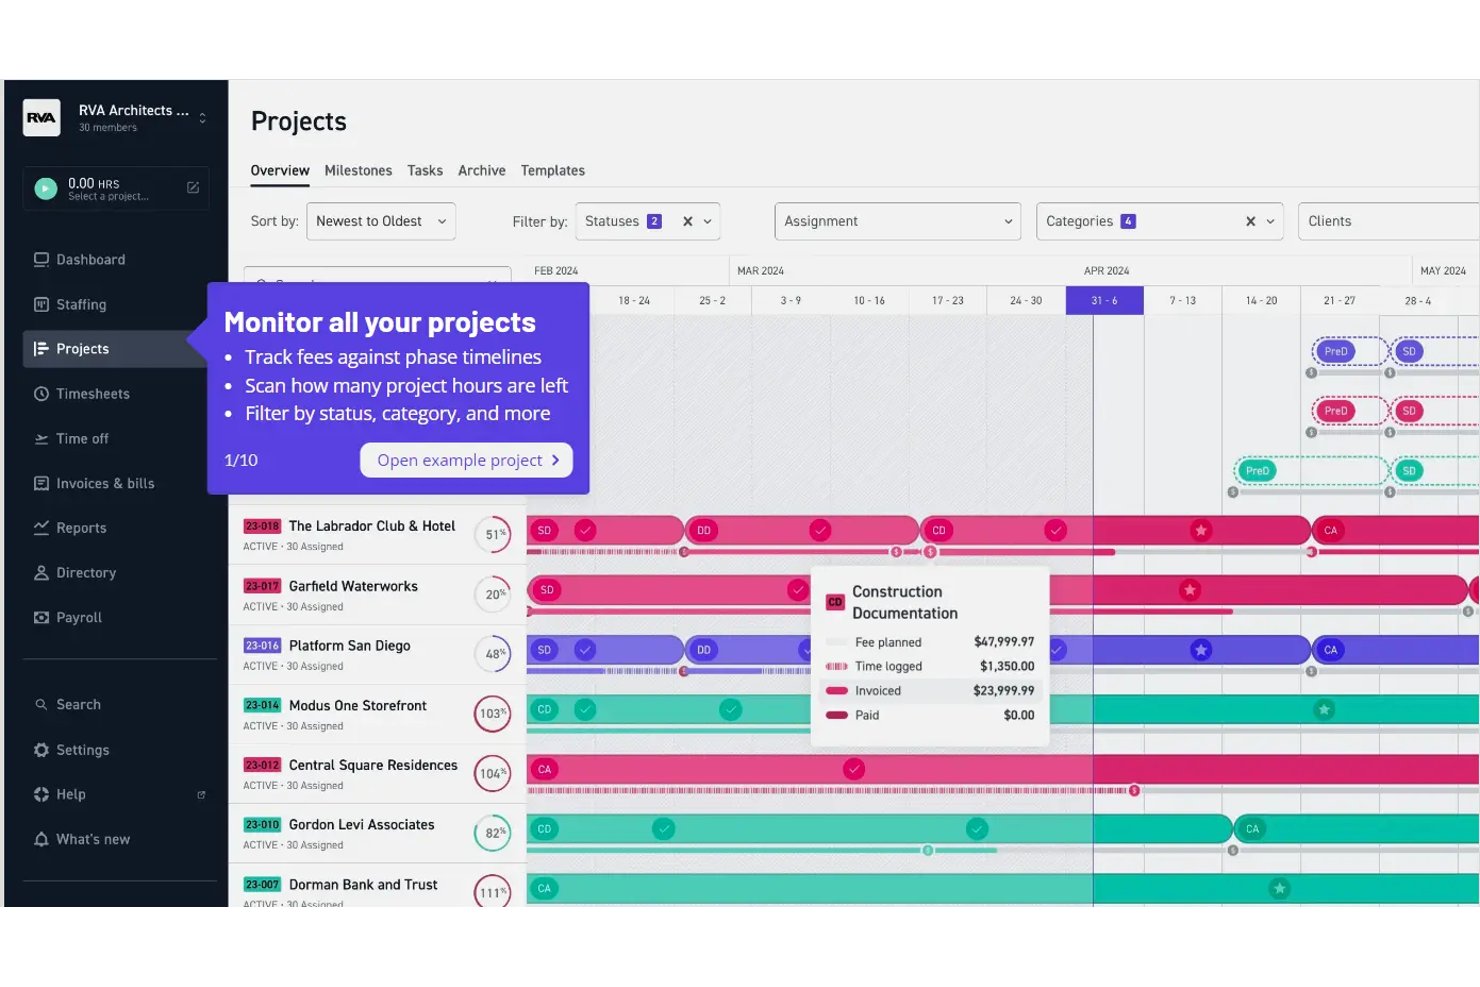The height and width of the screenshot is (987, 1480).
Task: Click the CA phase marker on Gordon Levi row
Action: [x=1252, y=829]
